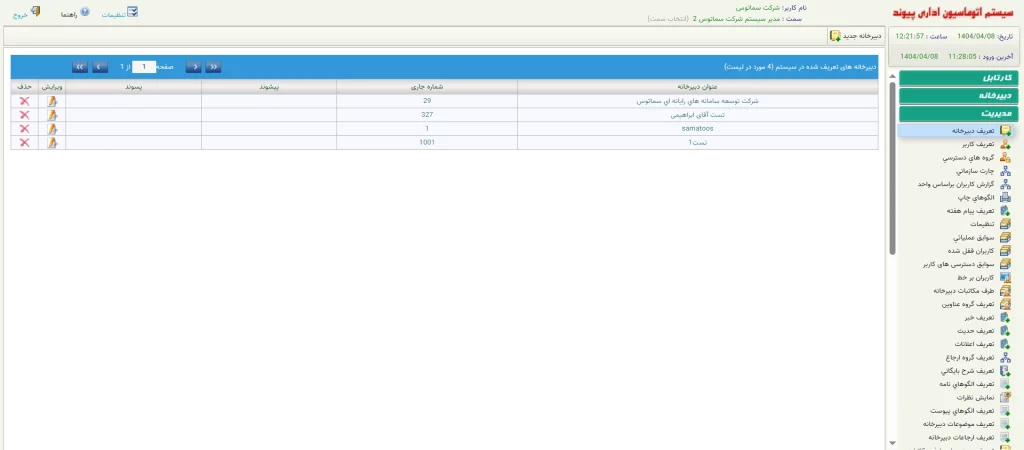Click the page number input field

click(144, 67)
